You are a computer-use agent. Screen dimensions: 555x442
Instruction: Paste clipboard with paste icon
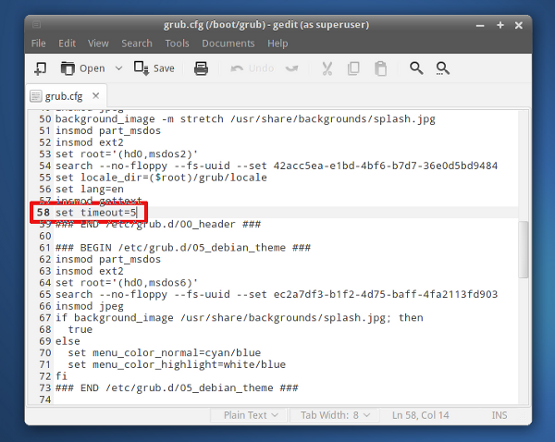click(381, 68)
